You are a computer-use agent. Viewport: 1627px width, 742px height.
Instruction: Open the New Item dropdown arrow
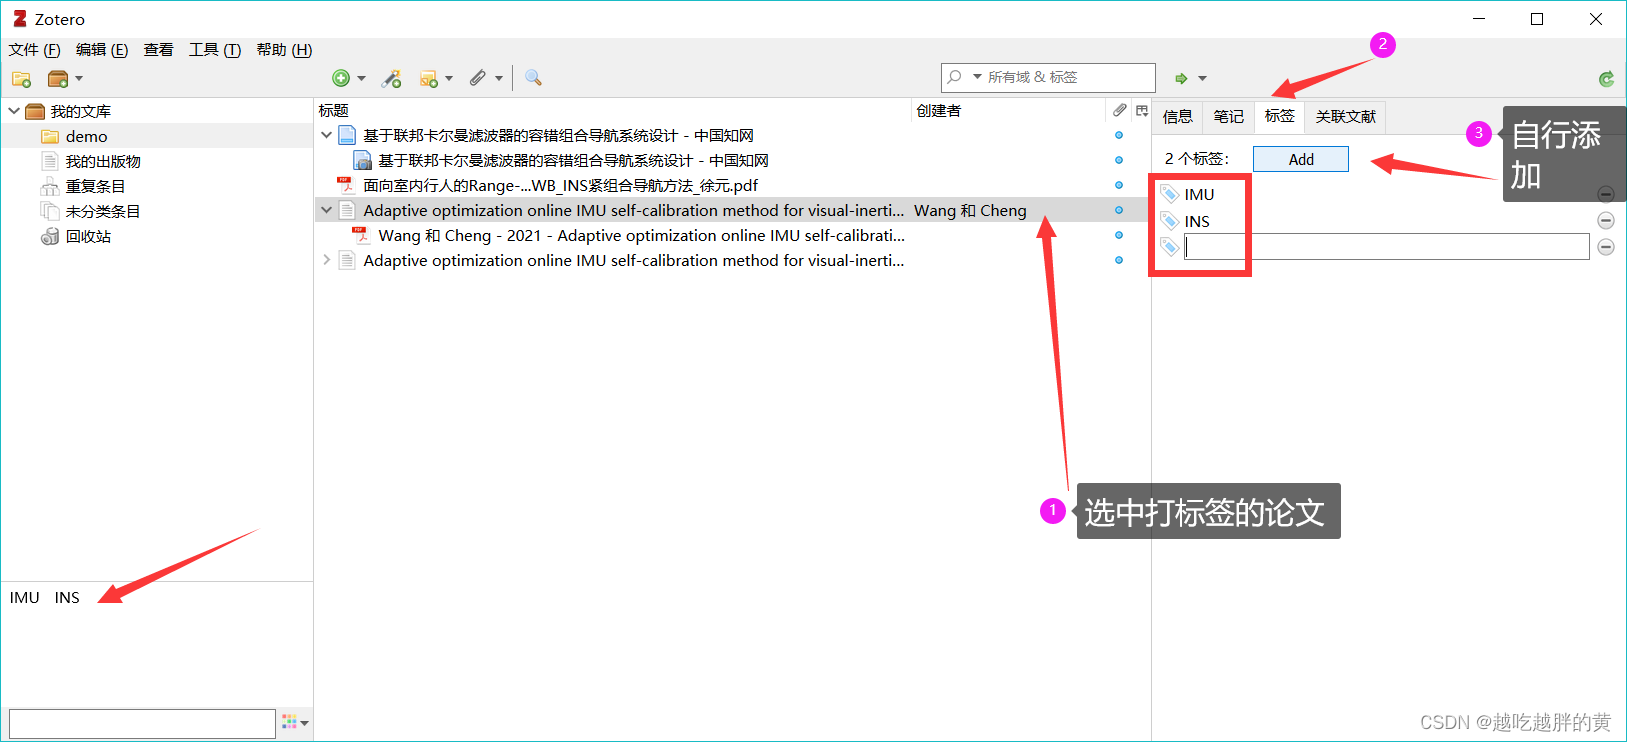[x=361, y=78]
